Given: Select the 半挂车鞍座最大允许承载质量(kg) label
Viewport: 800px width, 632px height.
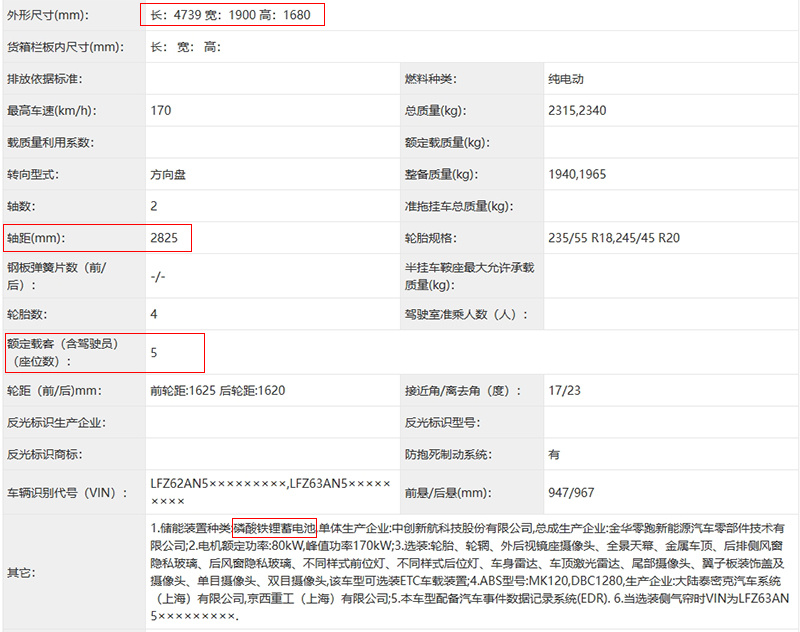Looking at the screenshot, I should pos(469,276).
